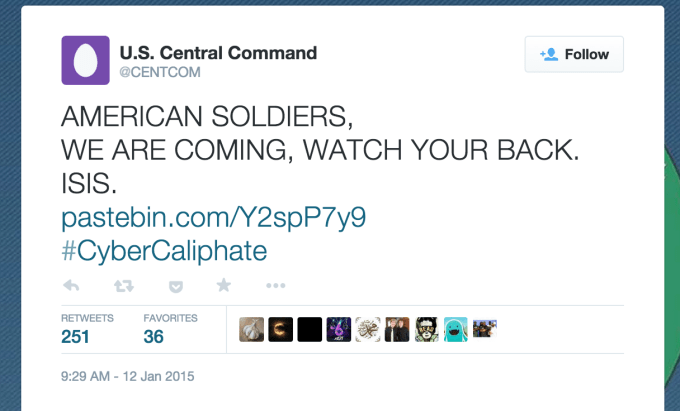Viewport: 680px width, 411px height.
Task: Click the teal cartoon face avatar
Action: coord(456,329)
